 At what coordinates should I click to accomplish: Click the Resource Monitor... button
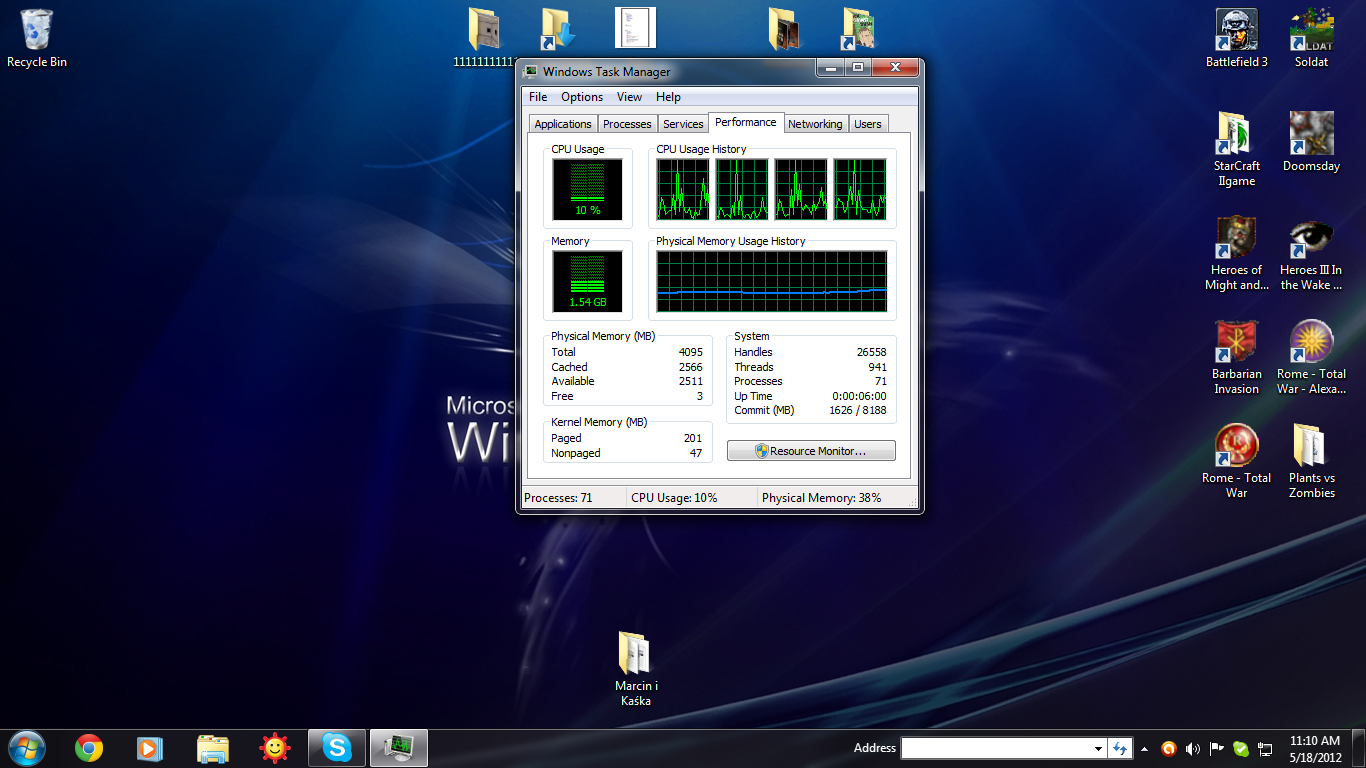point(811,451)
